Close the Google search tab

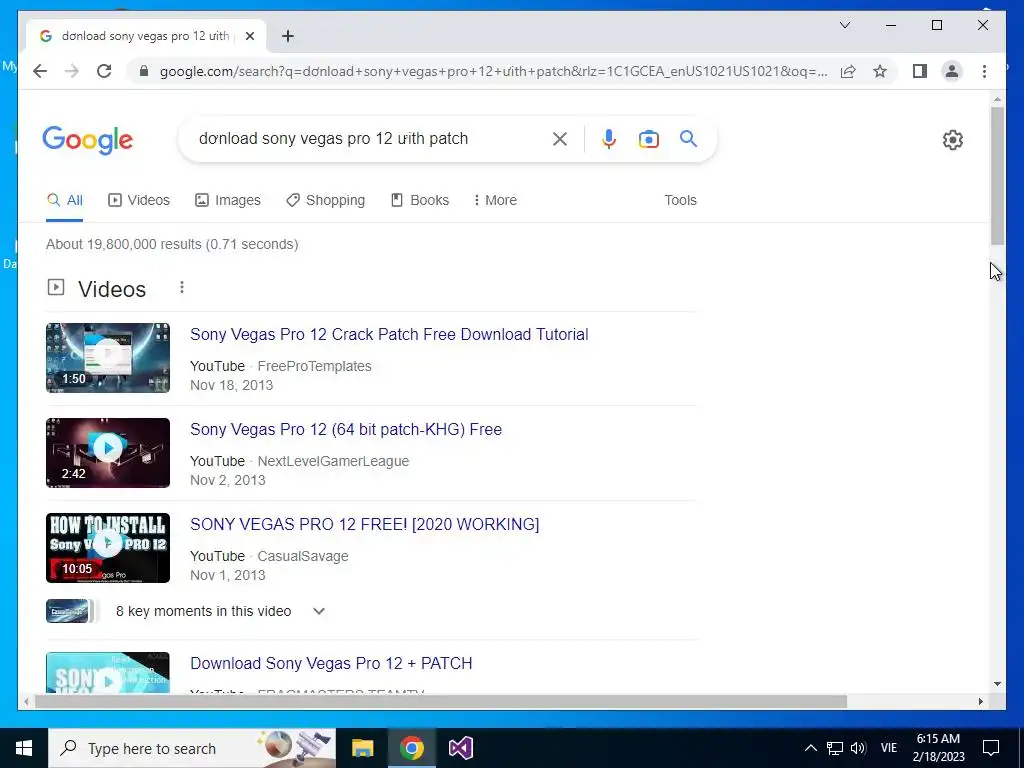[249, 36]
